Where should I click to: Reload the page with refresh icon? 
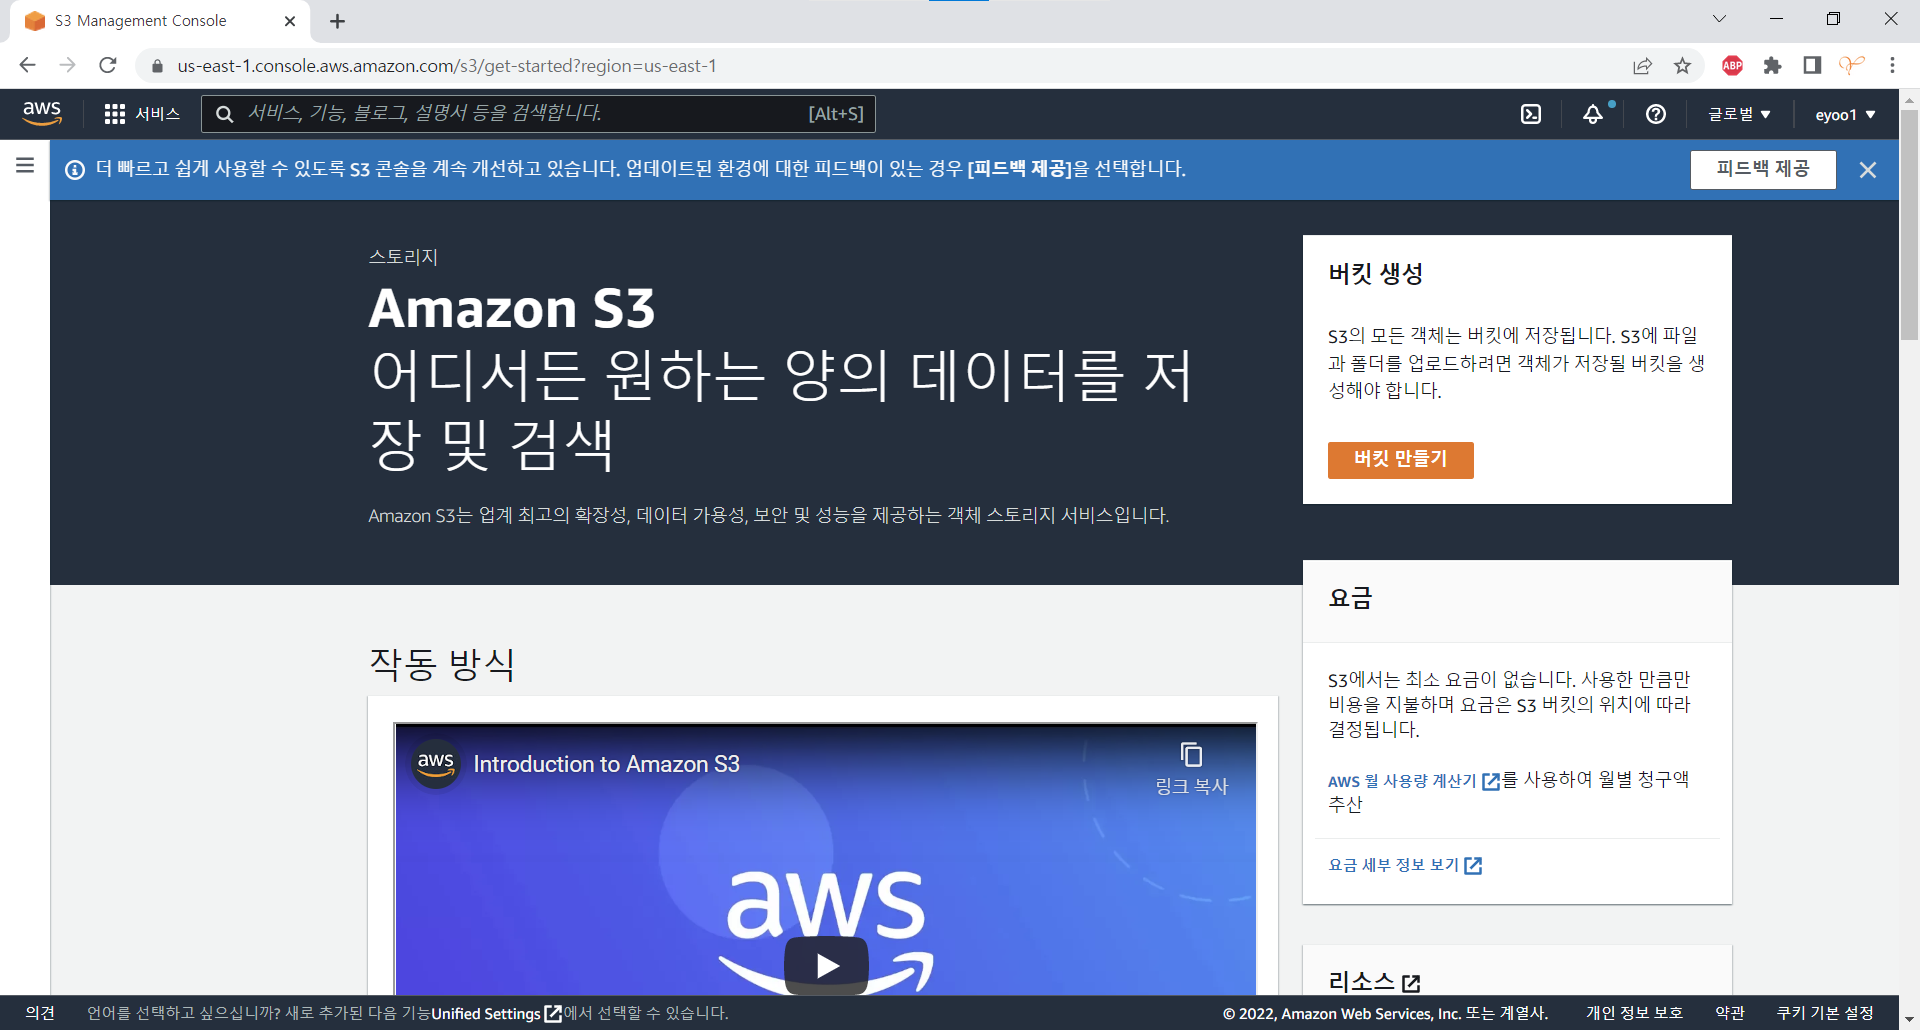108,65
